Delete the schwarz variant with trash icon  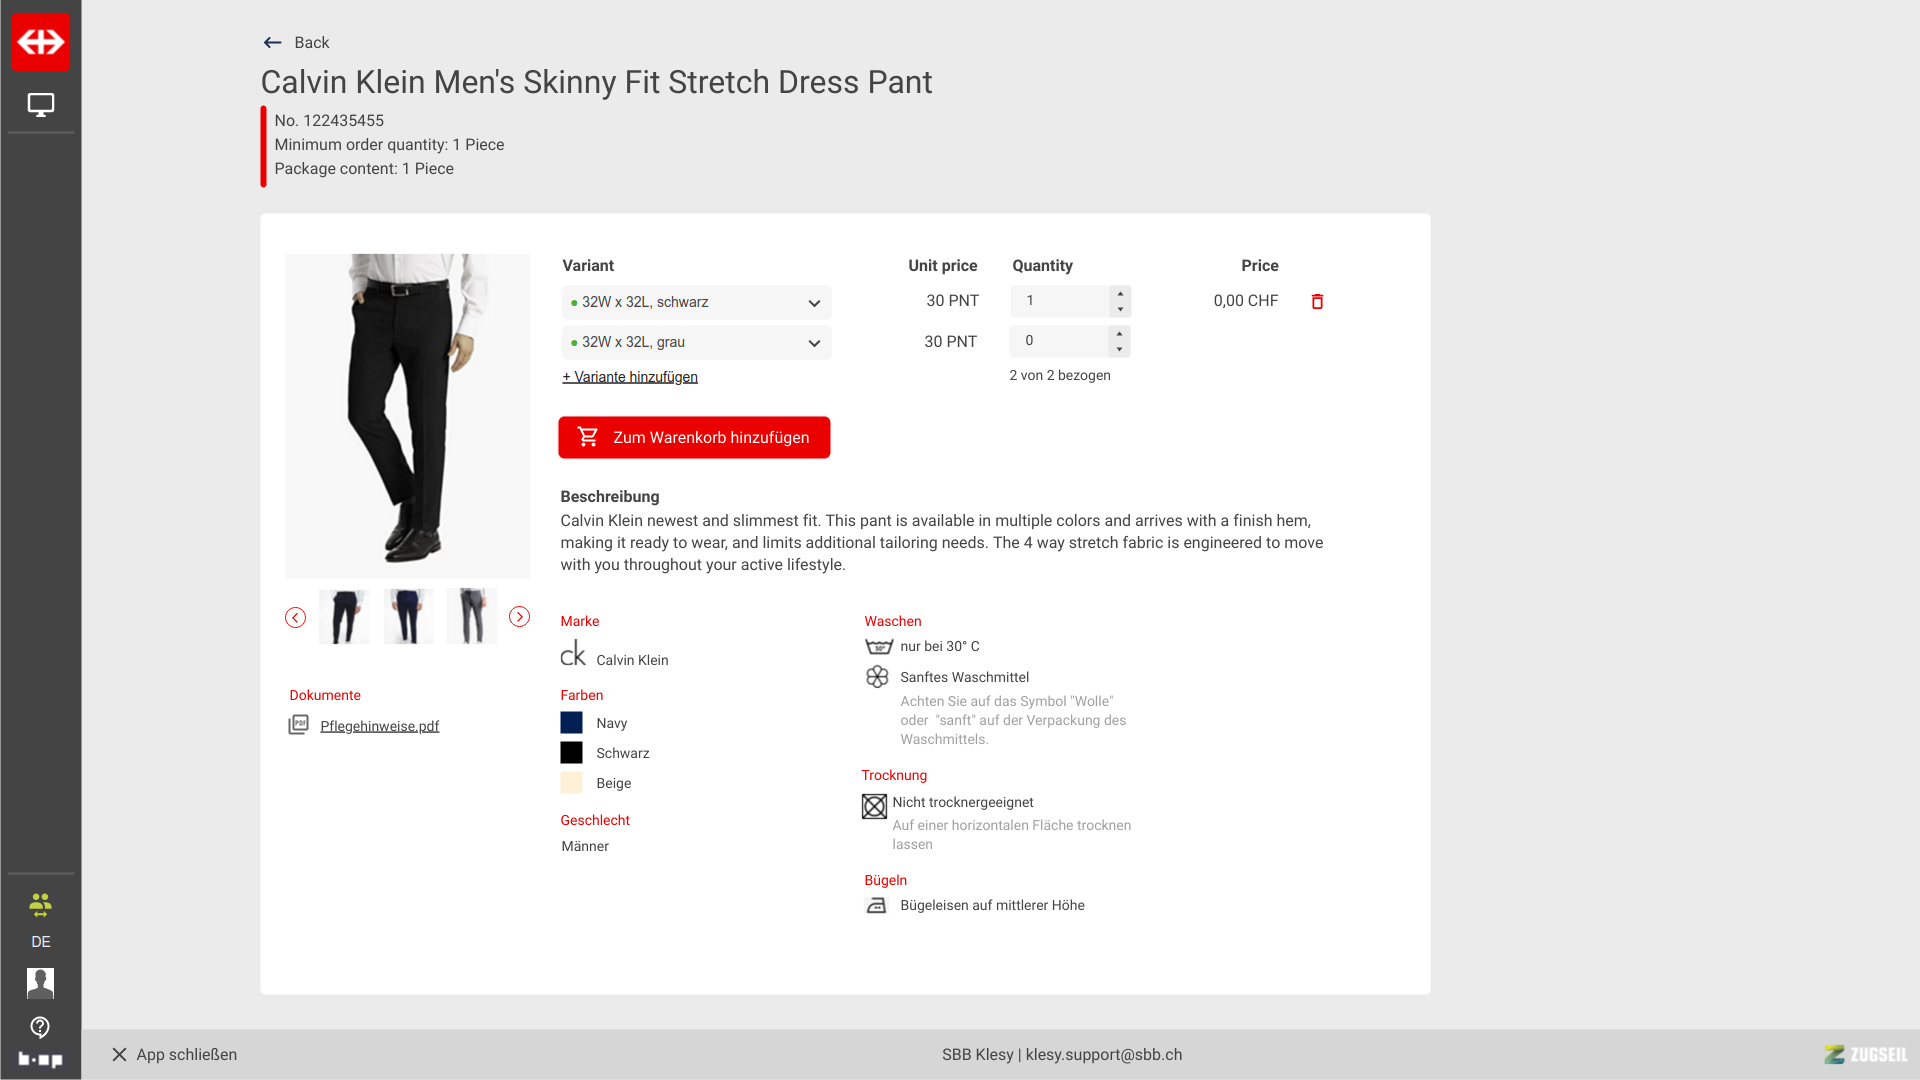1317,301
